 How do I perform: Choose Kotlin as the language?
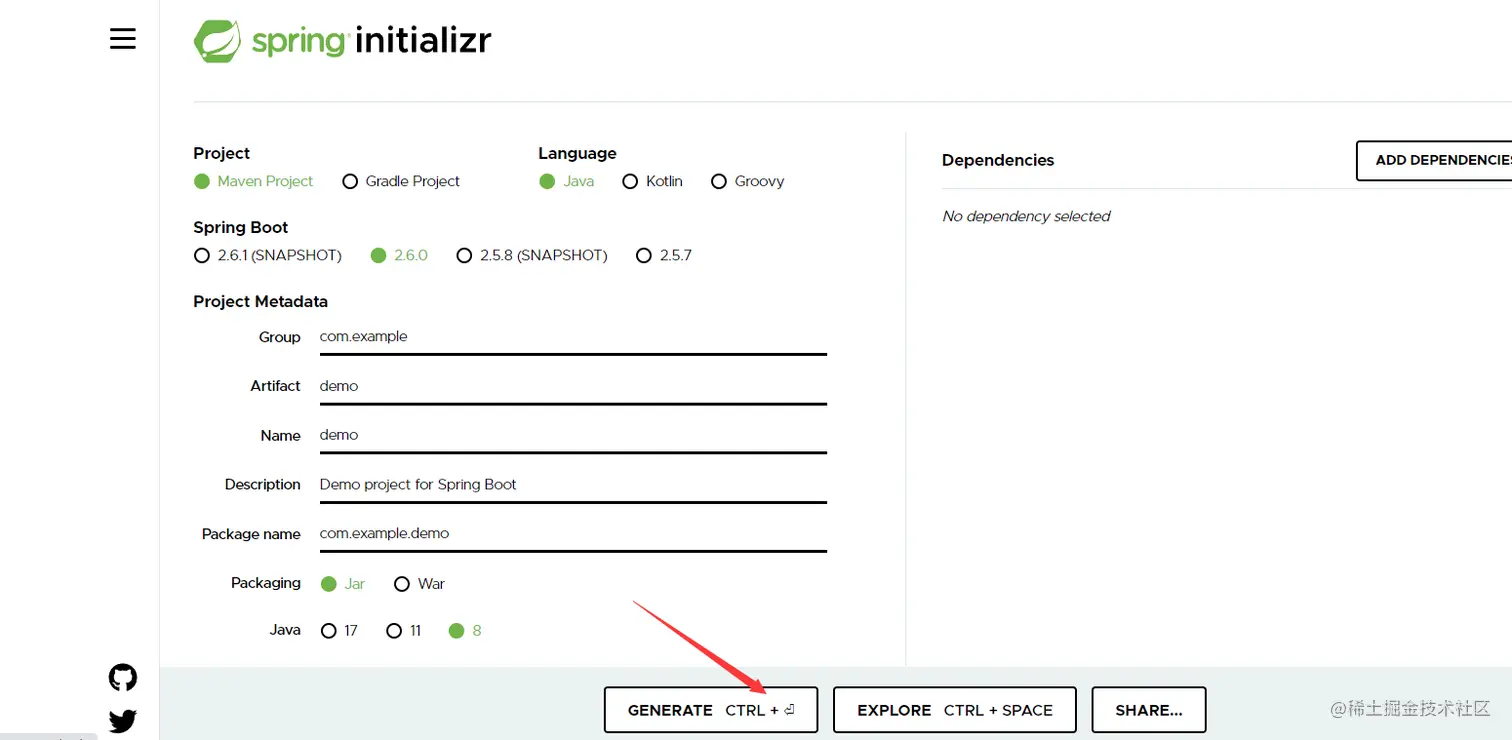pos(652,181)
